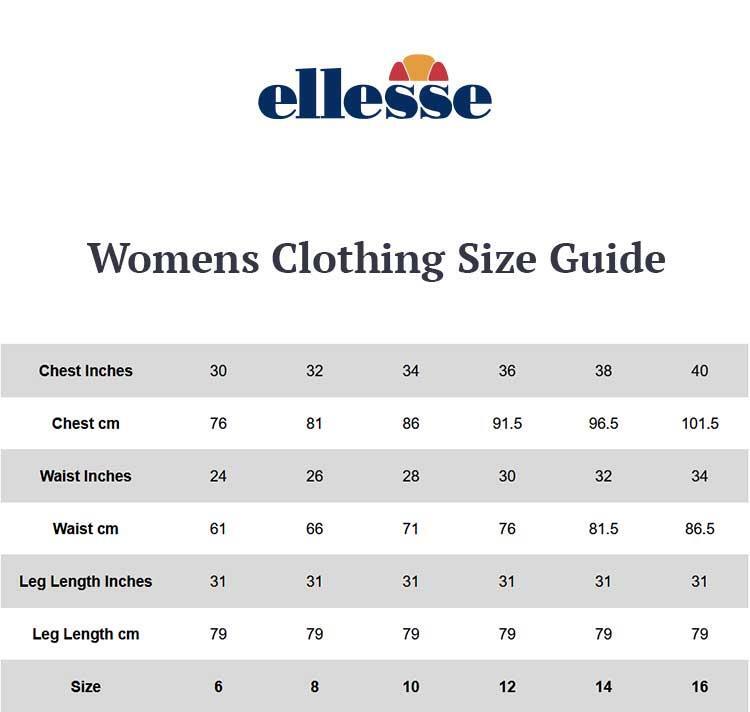Select the Chest cm row label
The image size is (750, 712).
86,423
